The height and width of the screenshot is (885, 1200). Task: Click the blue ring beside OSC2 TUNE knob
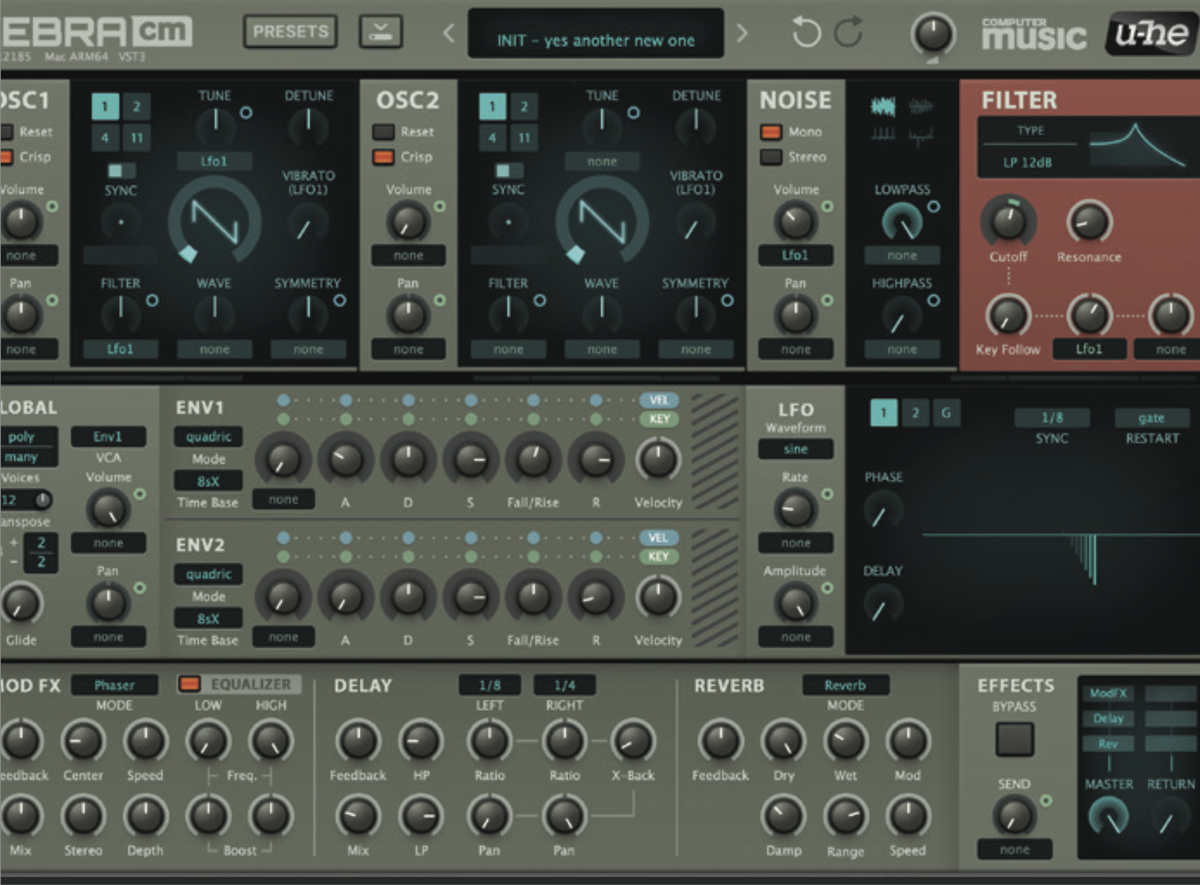coord(634,112)
